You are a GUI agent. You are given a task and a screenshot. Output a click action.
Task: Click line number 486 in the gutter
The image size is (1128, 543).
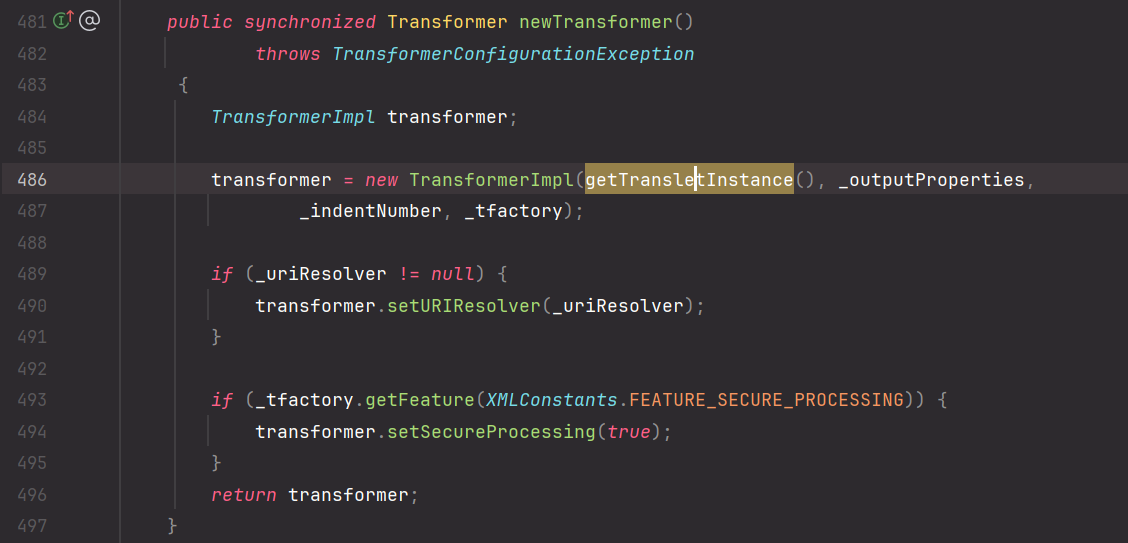[32, 179]
